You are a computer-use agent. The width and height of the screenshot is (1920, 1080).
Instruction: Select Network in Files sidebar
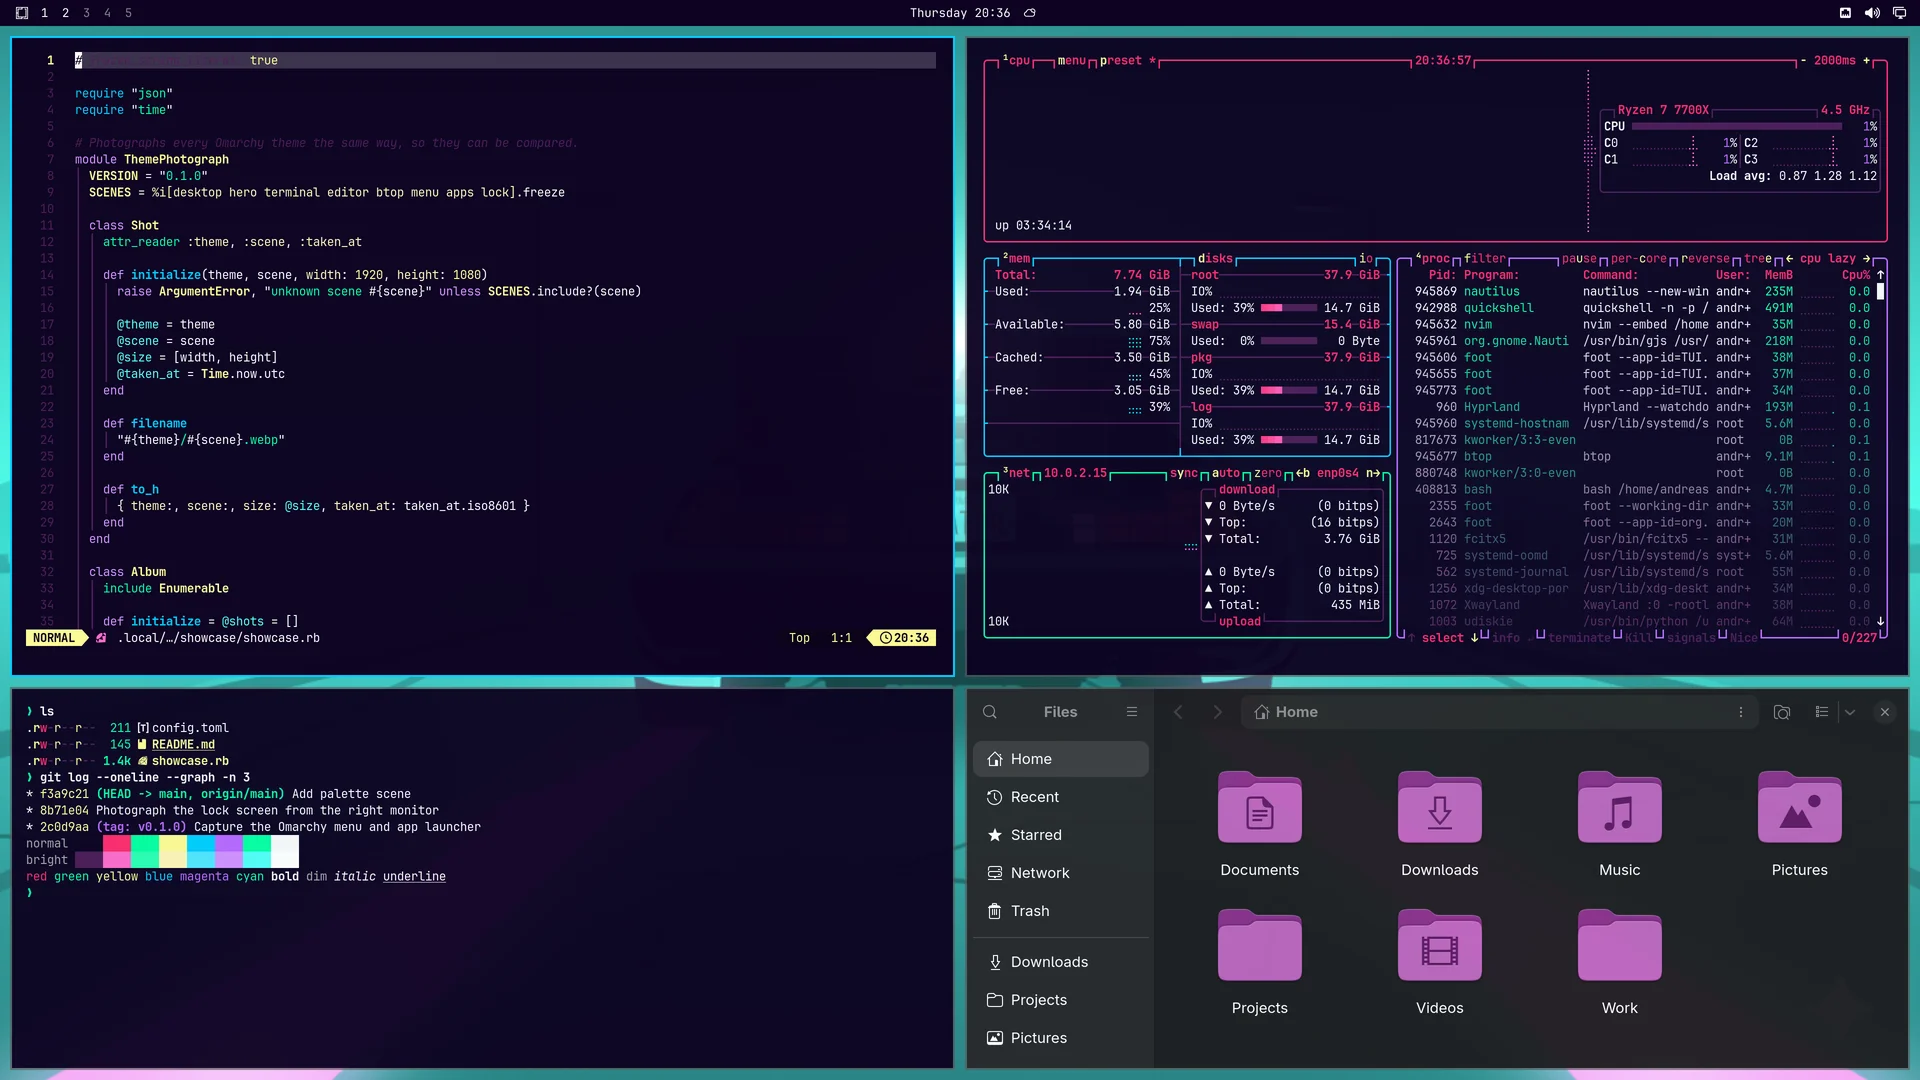(x=1060, y=873)
